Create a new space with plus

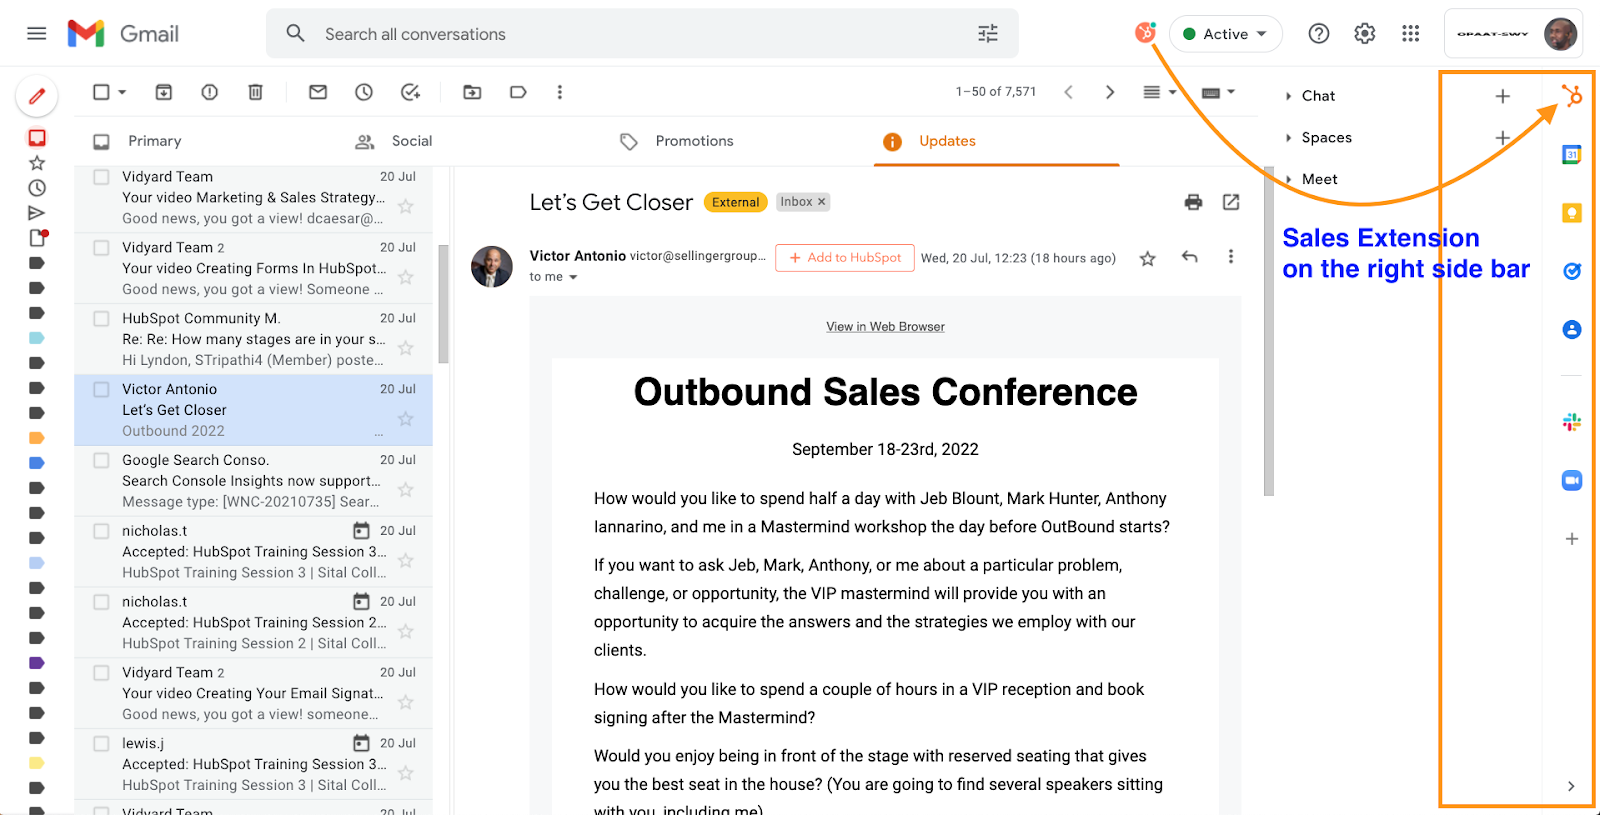coord(1502,138)
